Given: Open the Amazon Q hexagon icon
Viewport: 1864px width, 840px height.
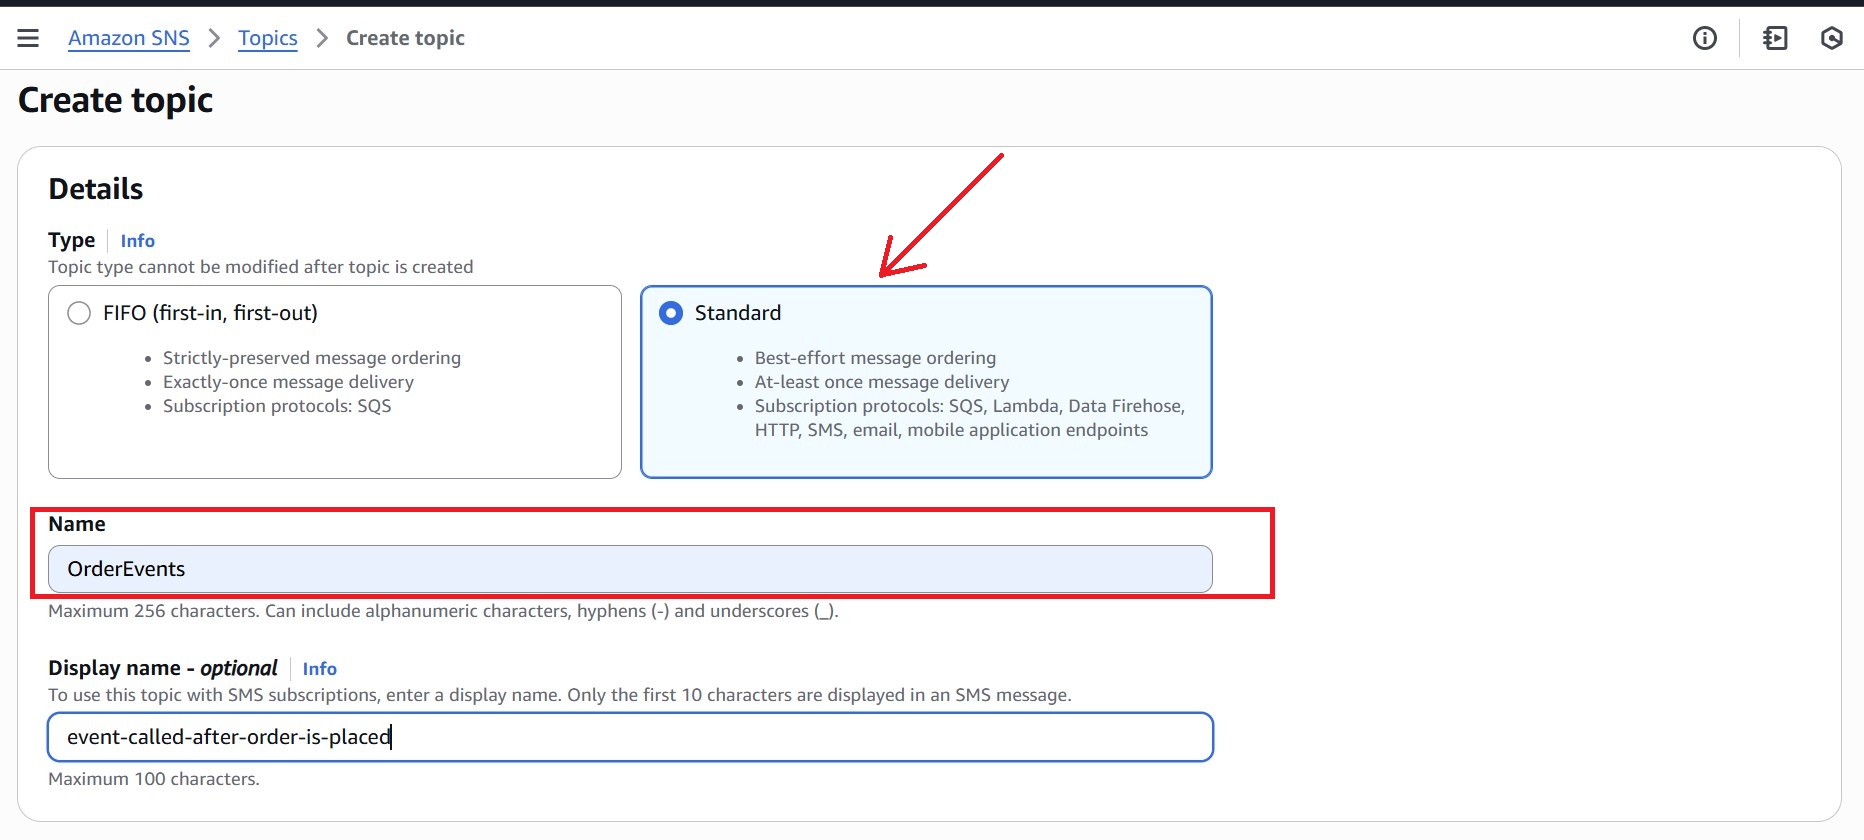Looking at the screenshot, I should pyautogui.click(x=1831, y=38).
